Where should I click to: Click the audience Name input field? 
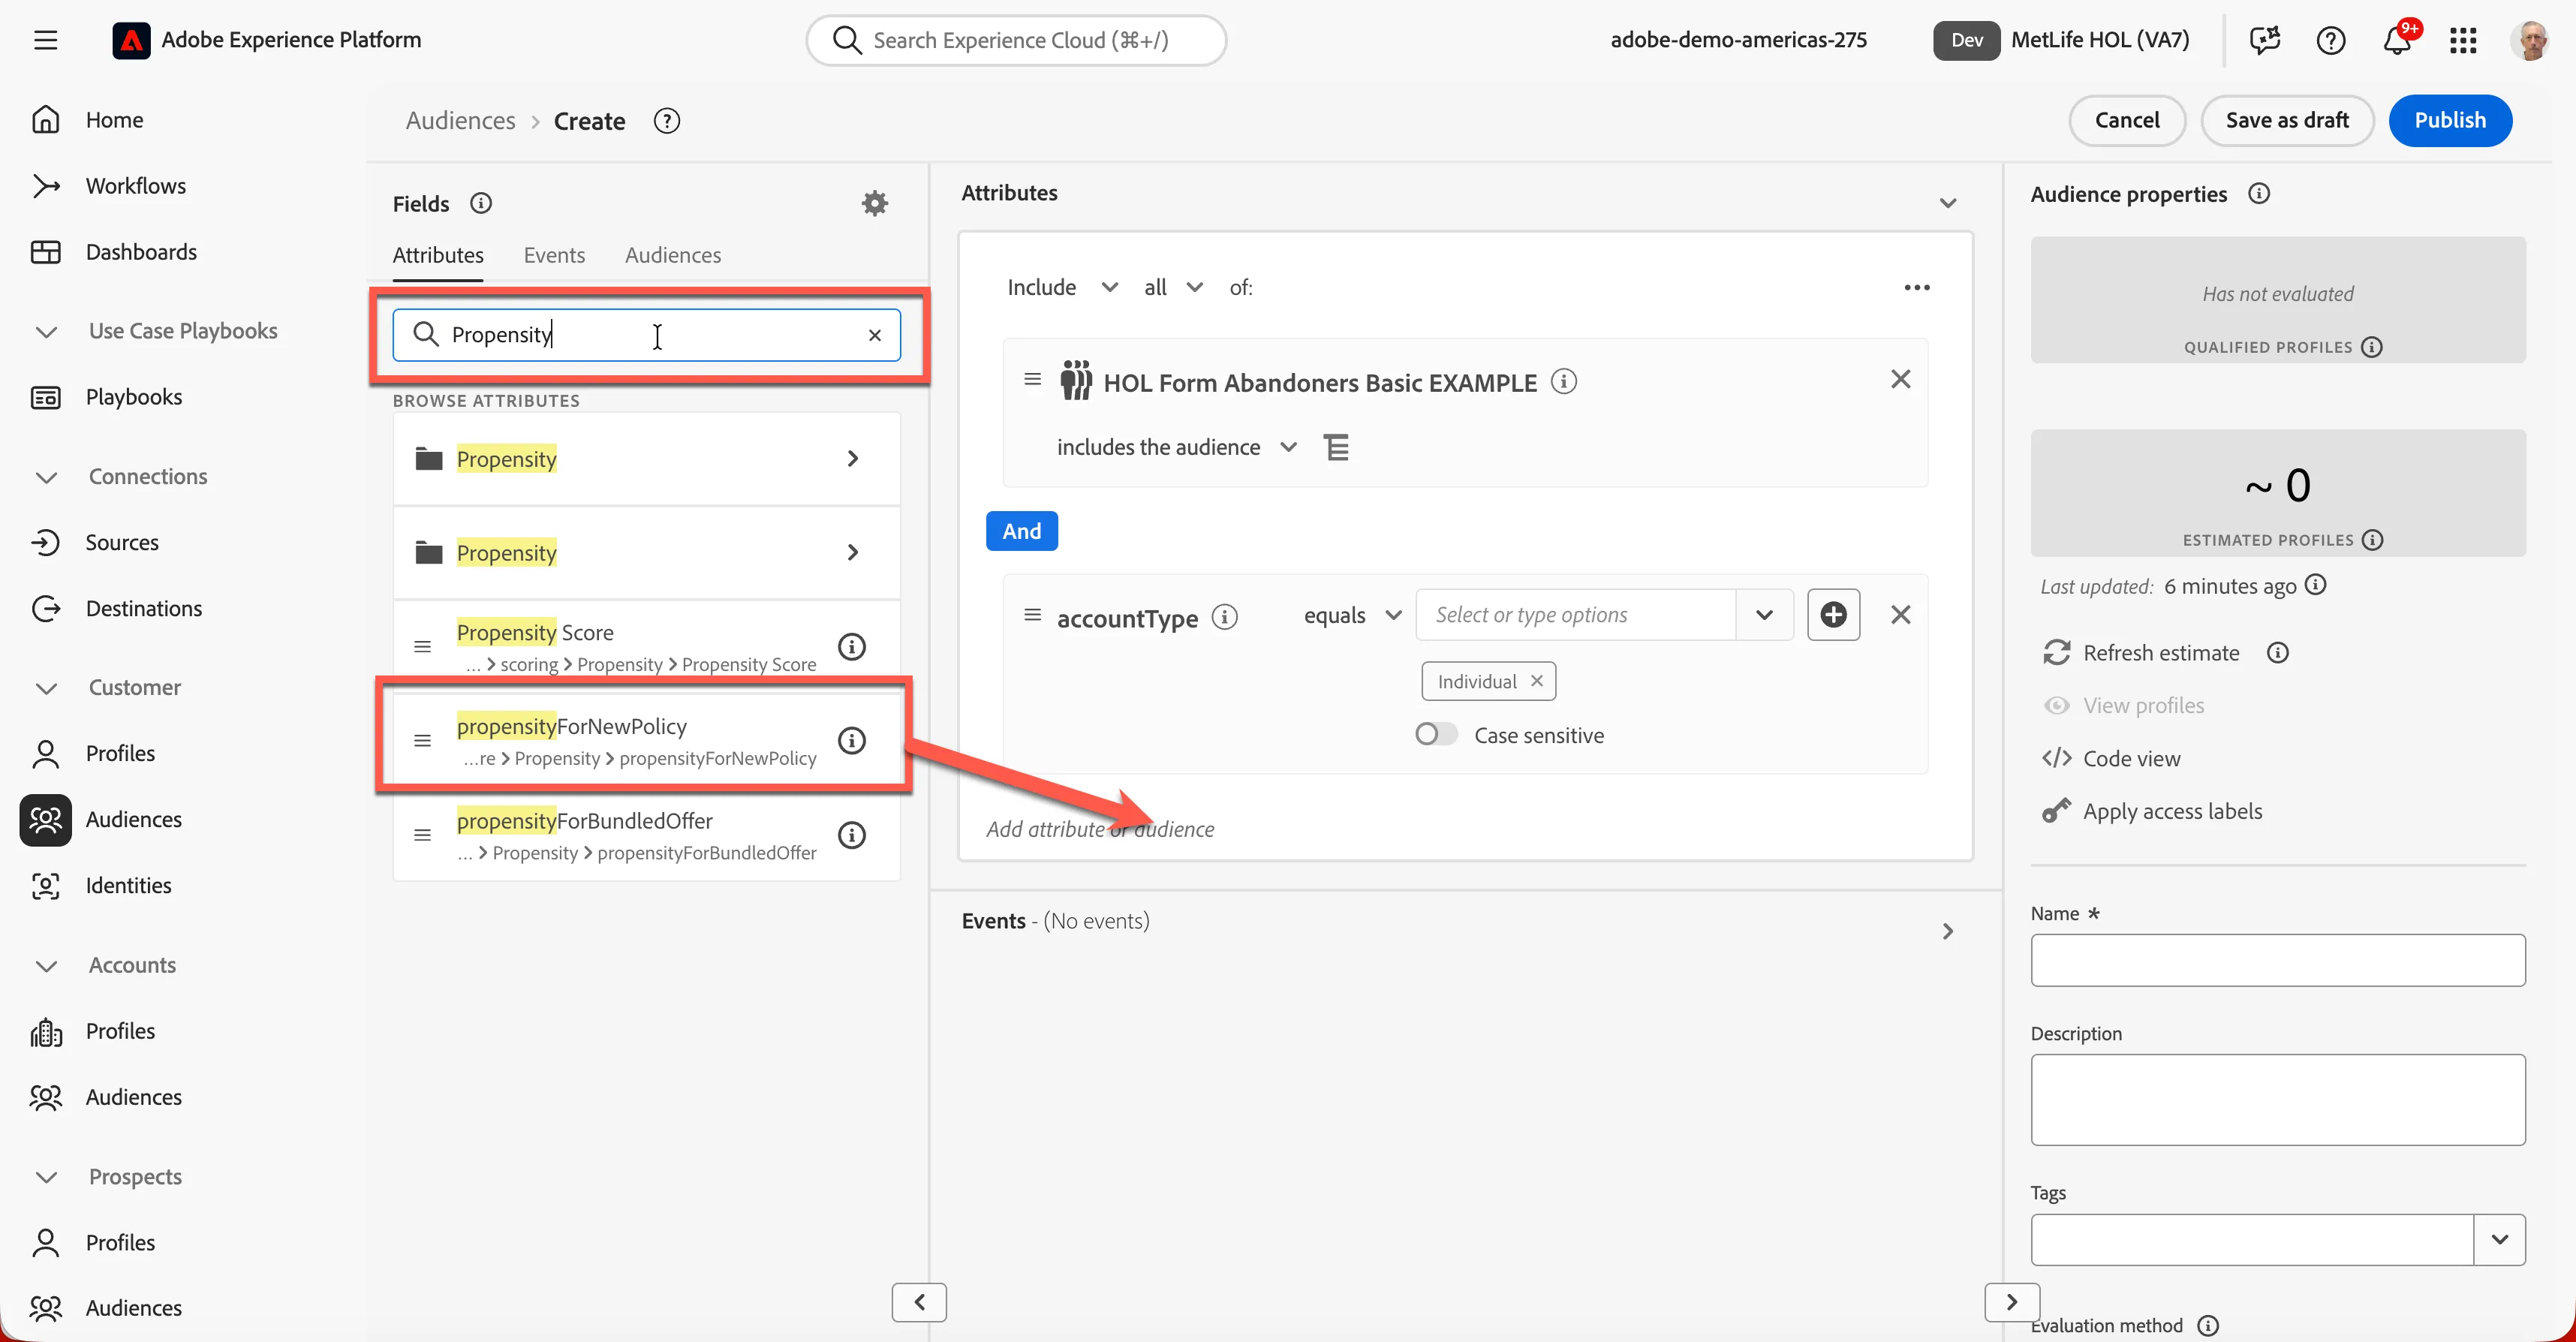click(2278, 961)
